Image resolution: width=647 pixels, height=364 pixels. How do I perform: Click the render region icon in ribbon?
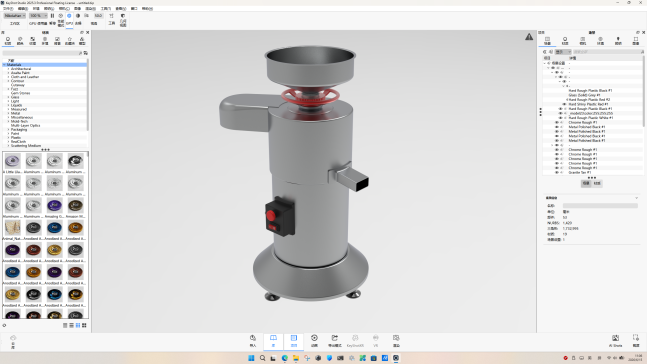[86, 16]
